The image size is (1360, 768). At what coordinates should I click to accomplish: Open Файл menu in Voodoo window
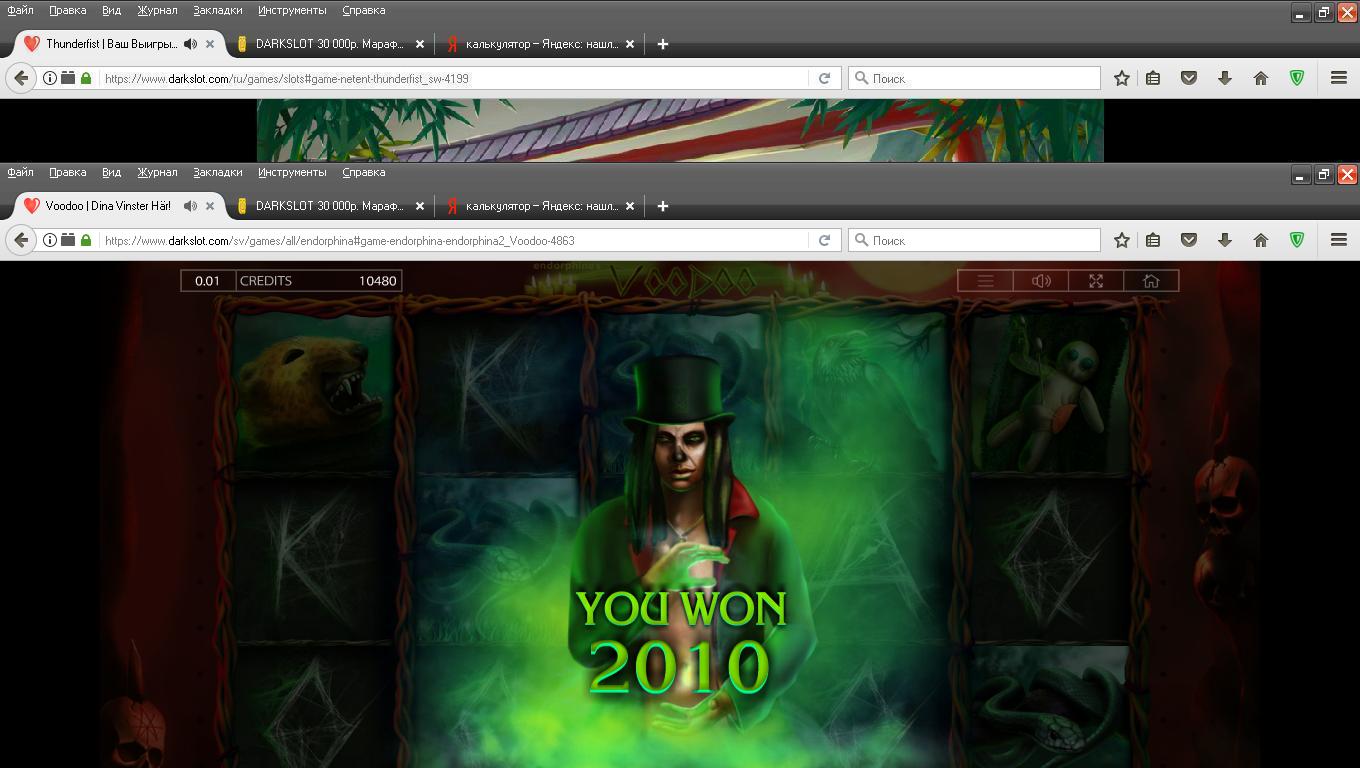[20, 172]
